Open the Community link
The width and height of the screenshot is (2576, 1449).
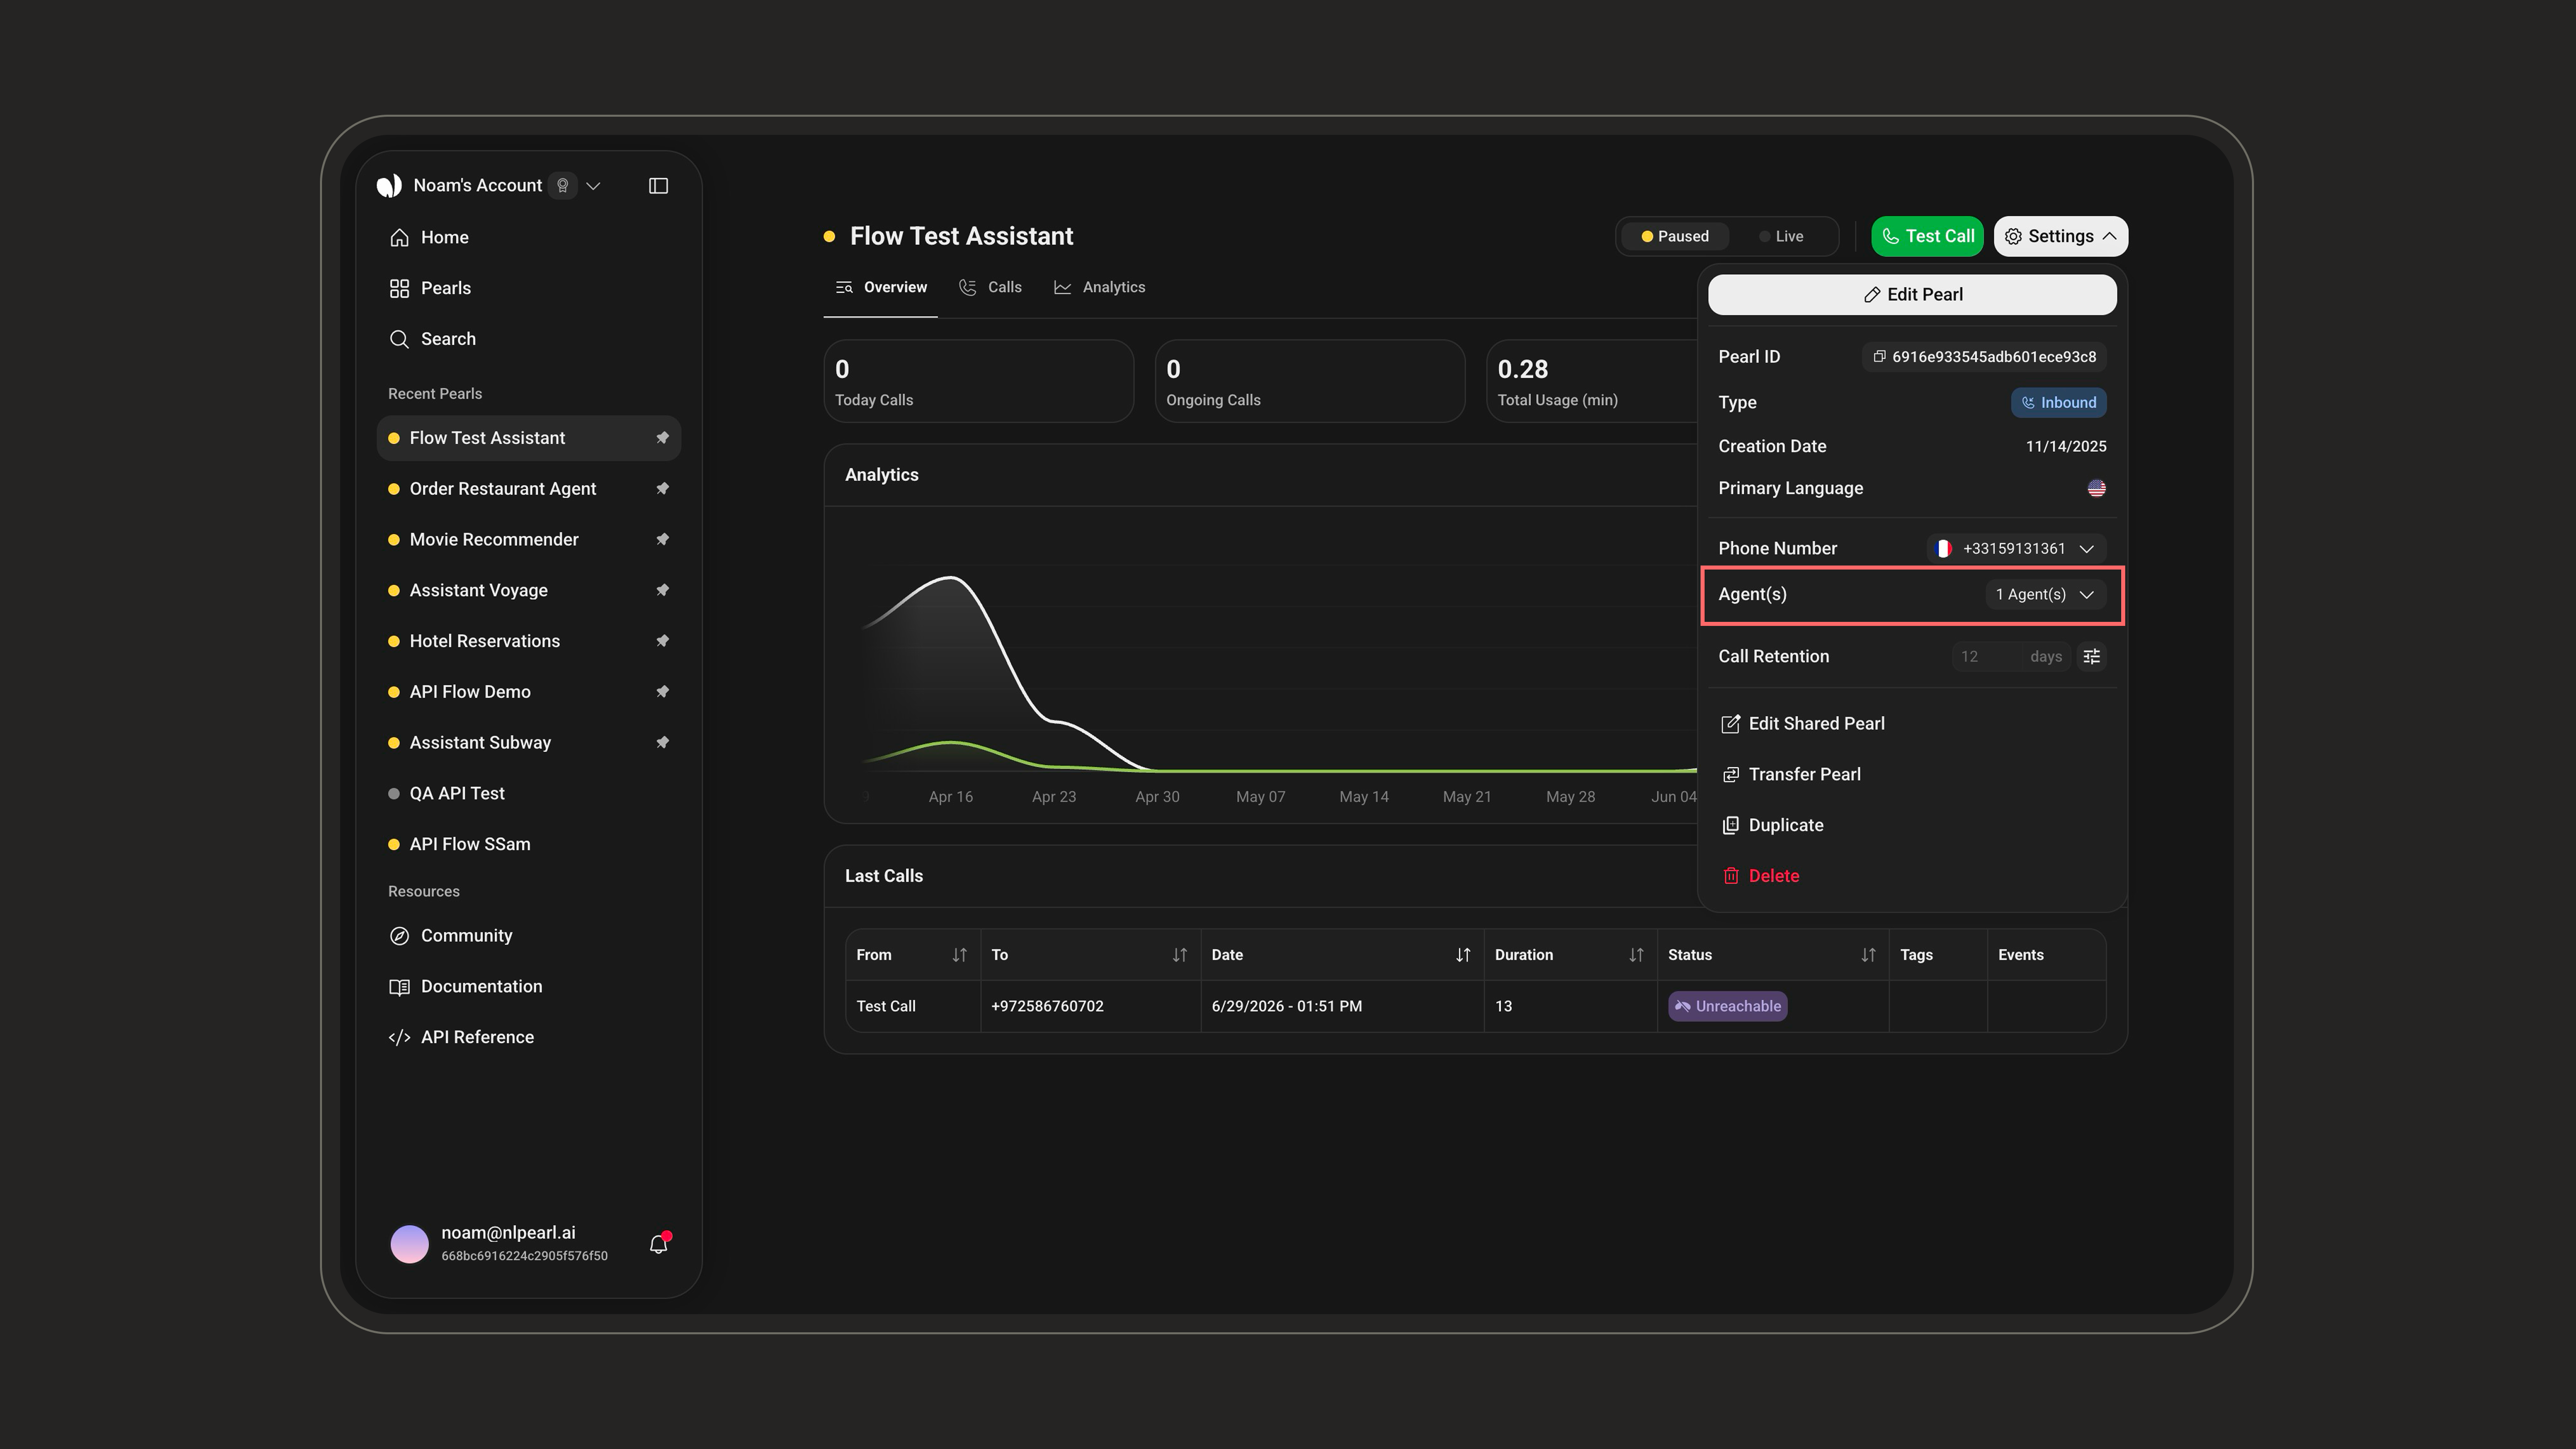pos(529,936)
